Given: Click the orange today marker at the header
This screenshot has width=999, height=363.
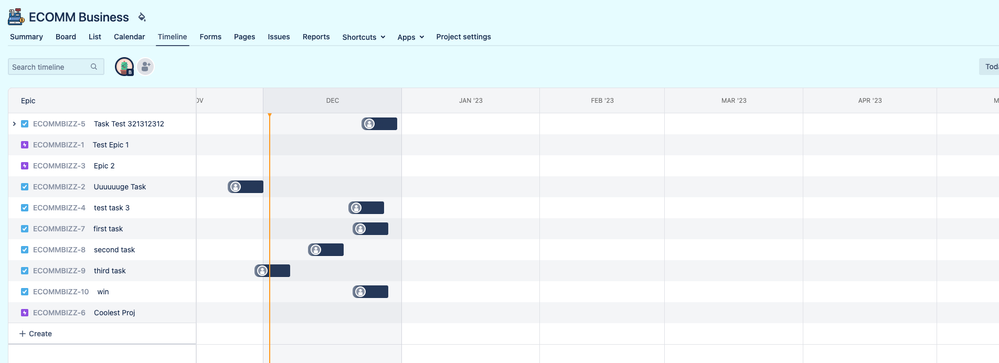Looking at the screenshot, I should tap(270, 115).
